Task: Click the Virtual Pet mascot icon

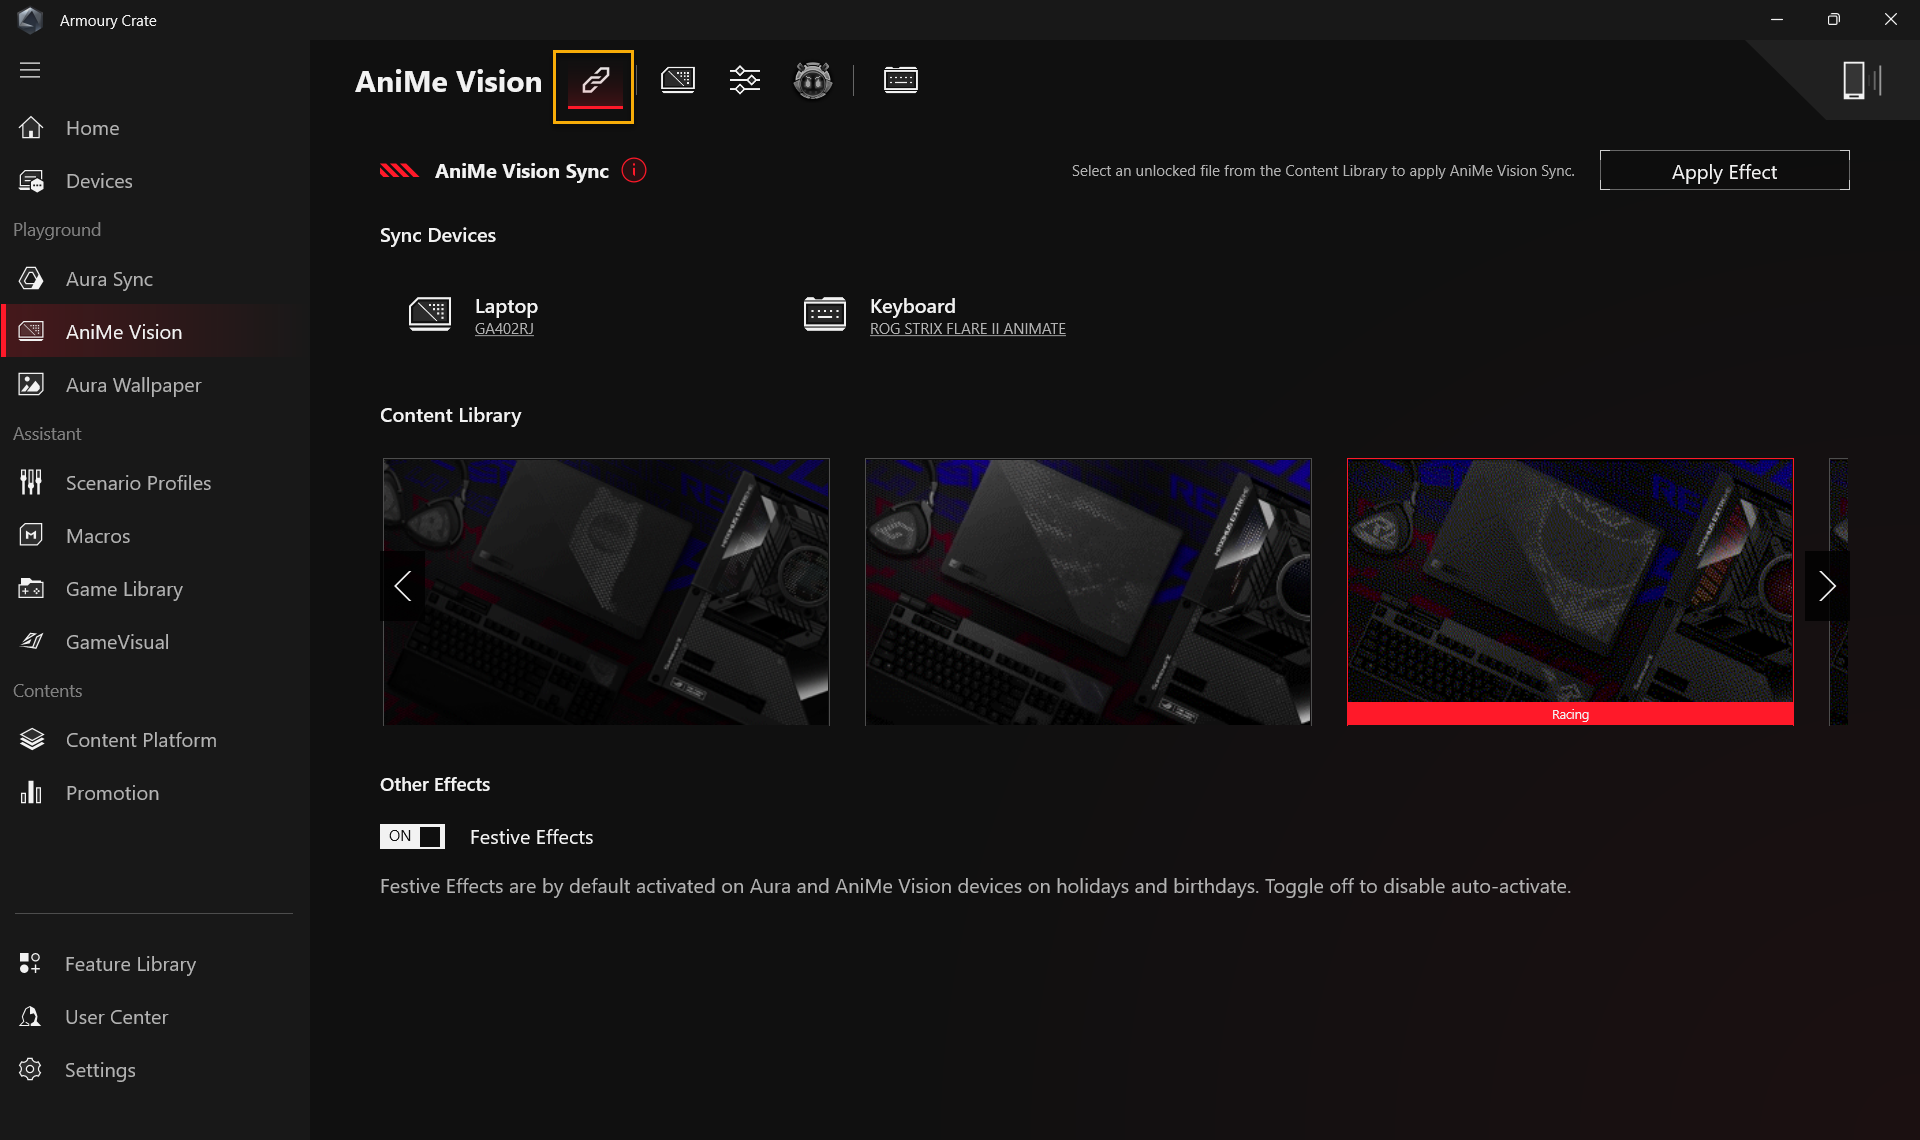Action: tap(812, 80)
